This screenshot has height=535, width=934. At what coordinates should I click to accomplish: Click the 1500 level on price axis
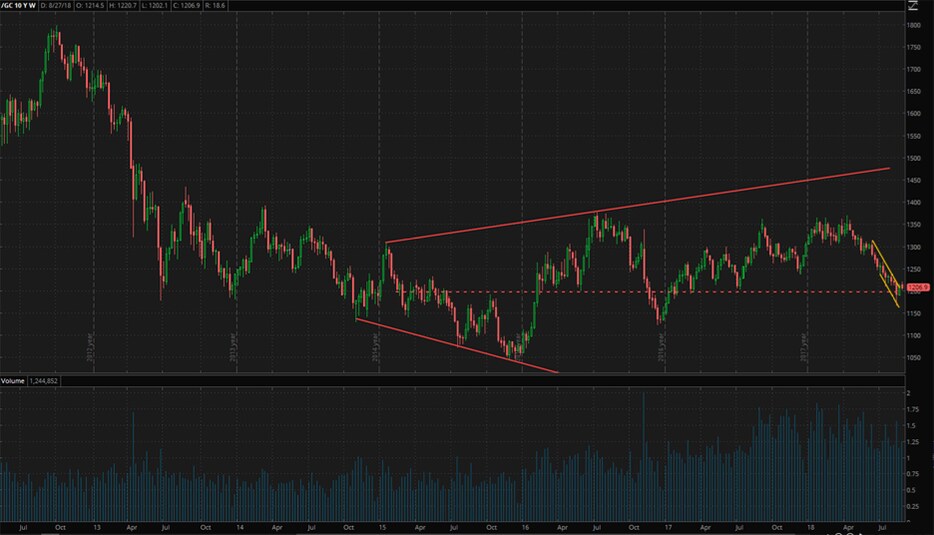913,158
